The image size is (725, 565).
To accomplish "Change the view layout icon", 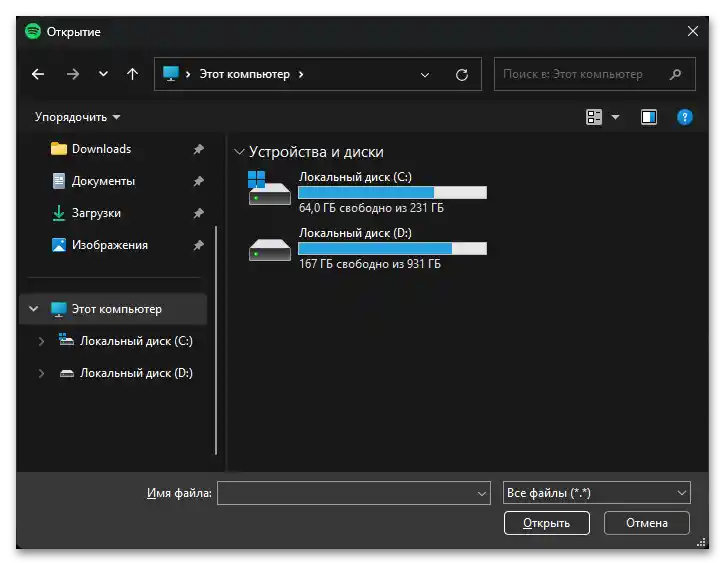I will click(x=594, y=117).
